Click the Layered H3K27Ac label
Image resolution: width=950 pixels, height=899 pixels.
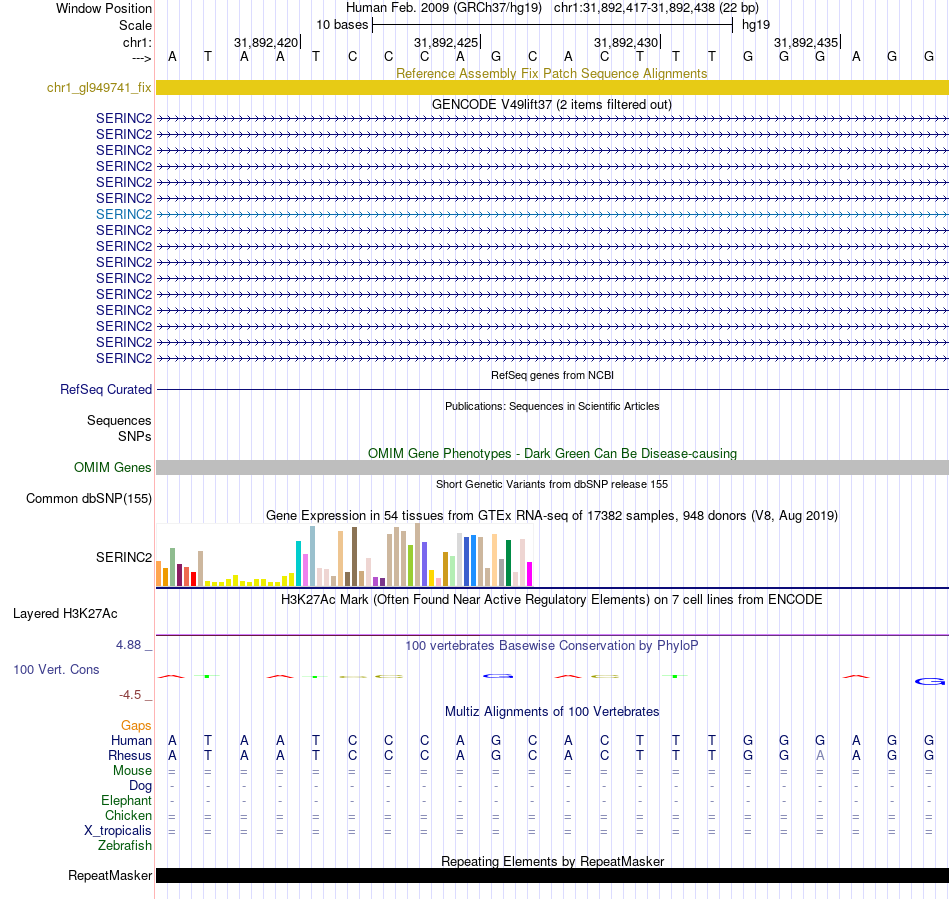coord(65,614)
